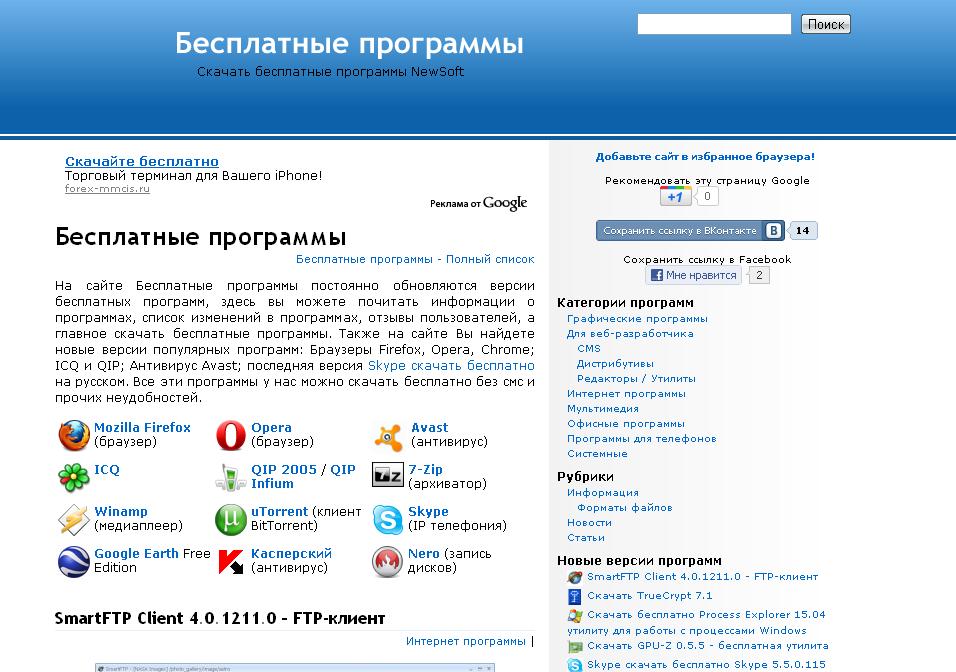Open the Skype IP telephony text link
The height and width of the screenshot is (672, 956).
(x=428, y=512)
